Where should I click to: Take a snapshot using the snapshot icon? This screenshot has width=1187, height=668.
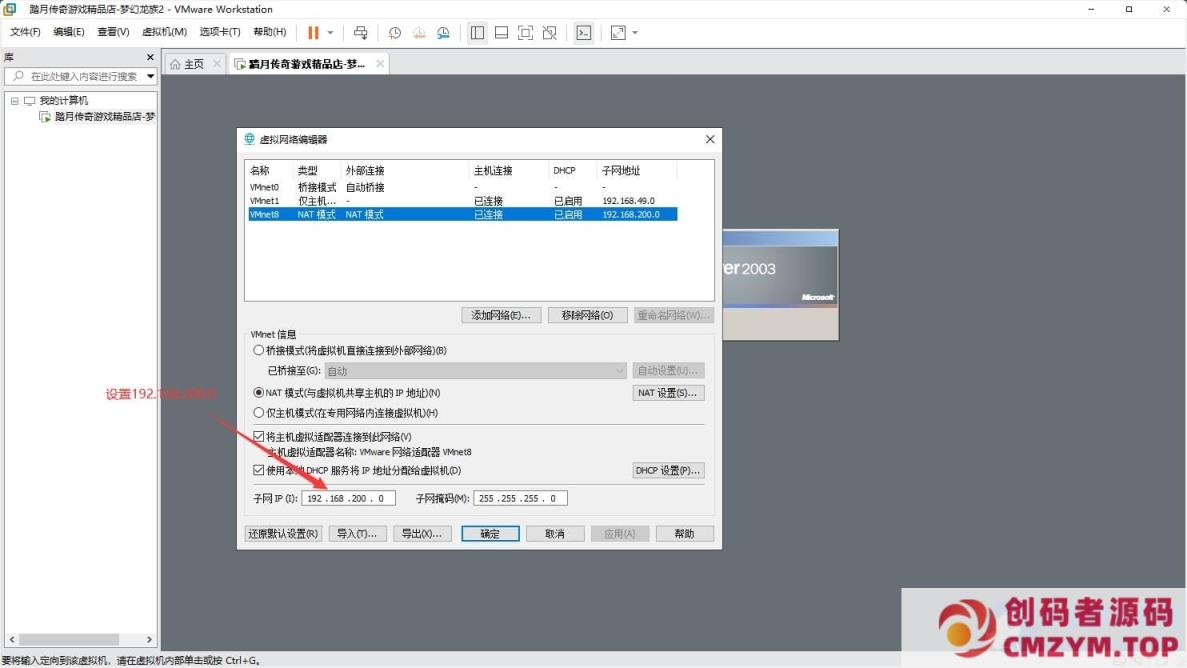tap(393, 32)
